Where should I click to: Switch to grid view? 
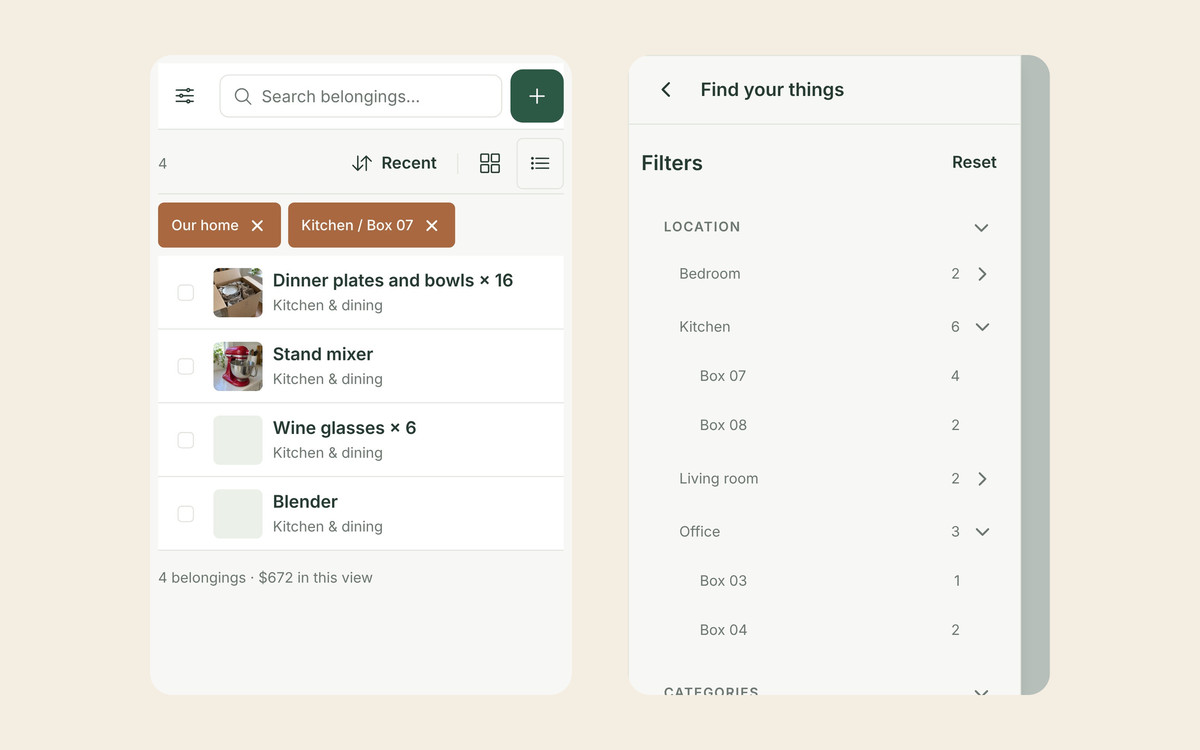490,163
